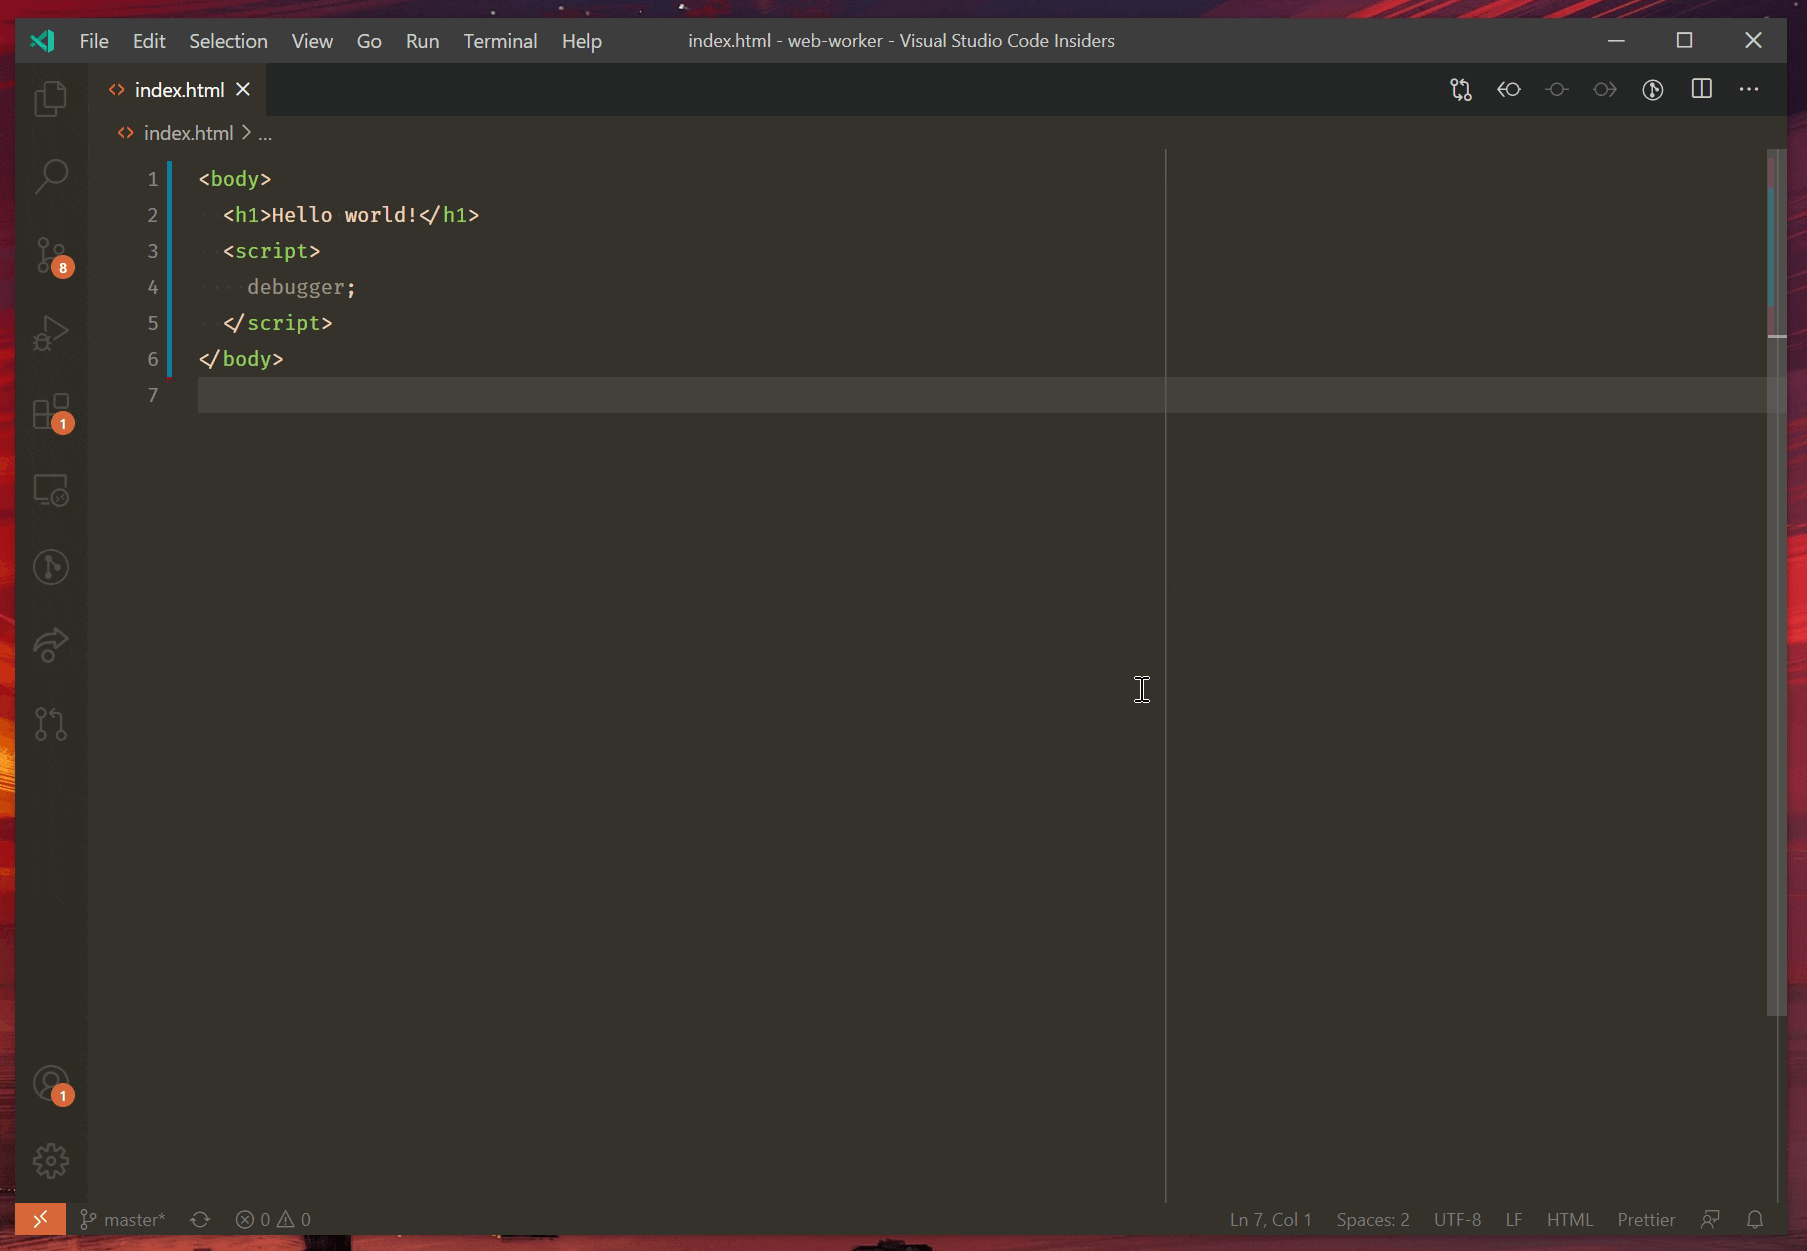
Task: Change indentation via Spaces: 2
Action: tap(1373, 1219)
